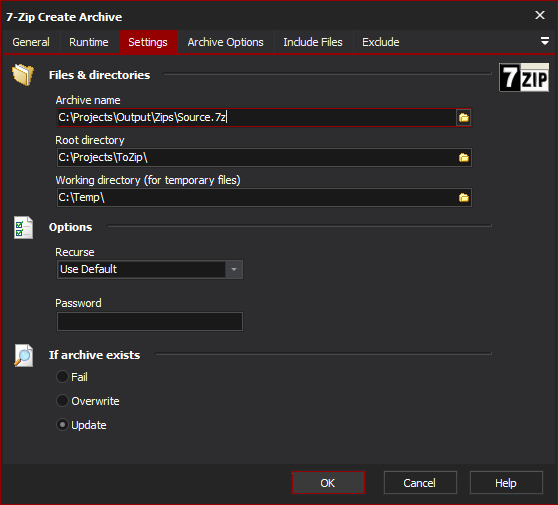Close the 7-Zip Create Archive dialog
The height and width of the screenshot is (505, 558).
point(540,15)
